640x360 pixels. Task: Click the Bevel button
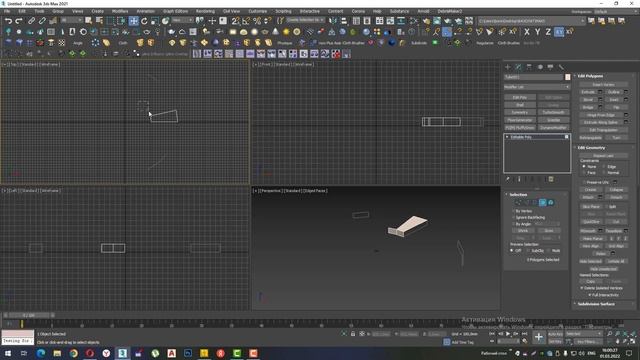(588, 100)
